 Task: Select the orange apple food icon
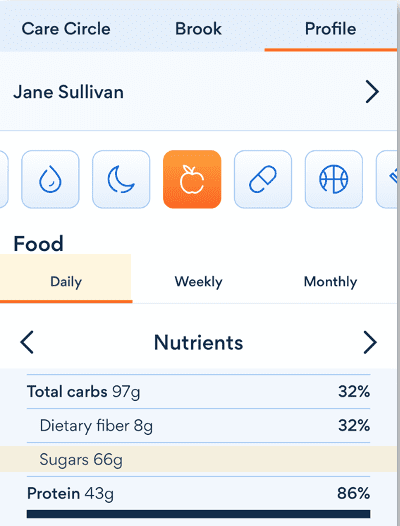pos(192,179)
